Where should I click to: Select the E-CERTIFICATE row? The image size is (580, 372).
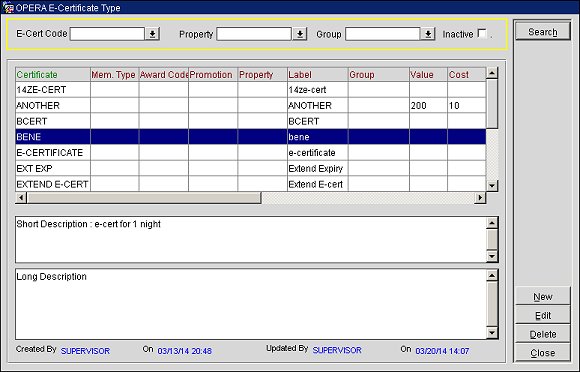point(250,153)
